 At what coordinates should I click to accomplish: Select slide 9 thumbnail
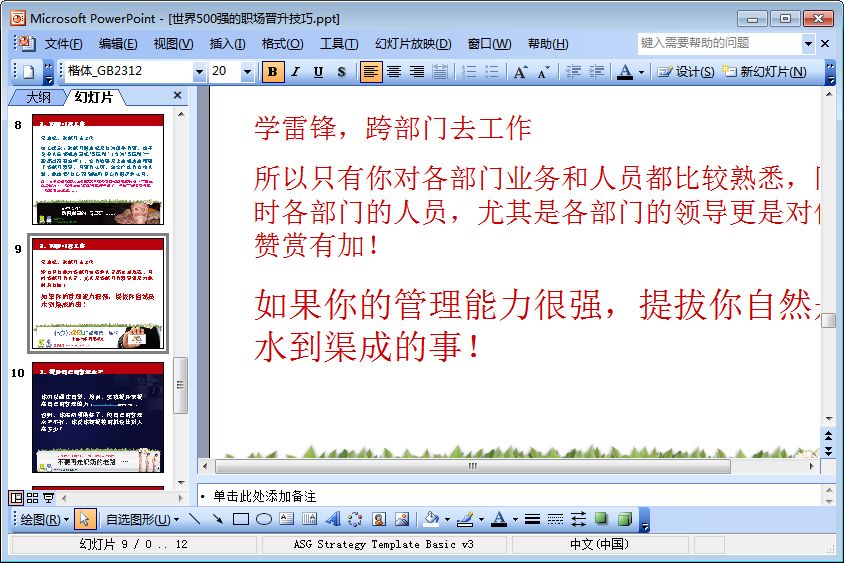[98, 293]
